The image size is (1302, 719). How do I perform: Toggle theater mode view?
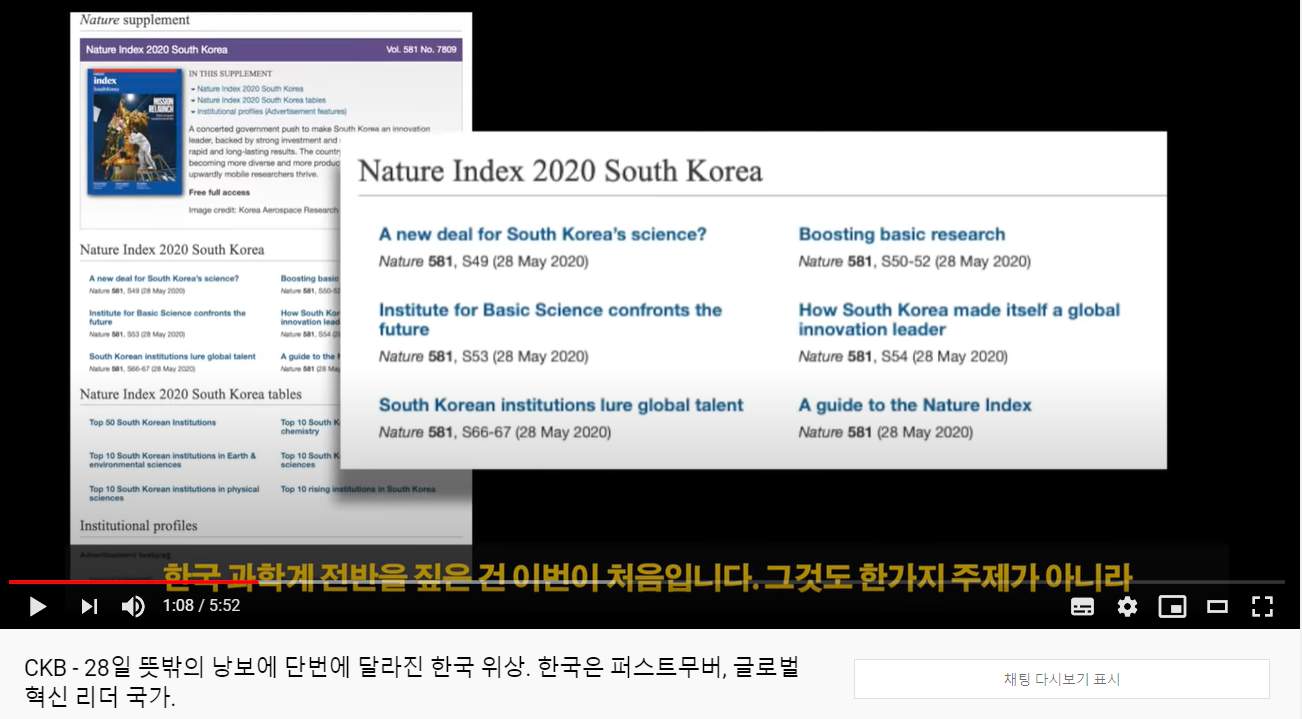tap(1217, 606)
